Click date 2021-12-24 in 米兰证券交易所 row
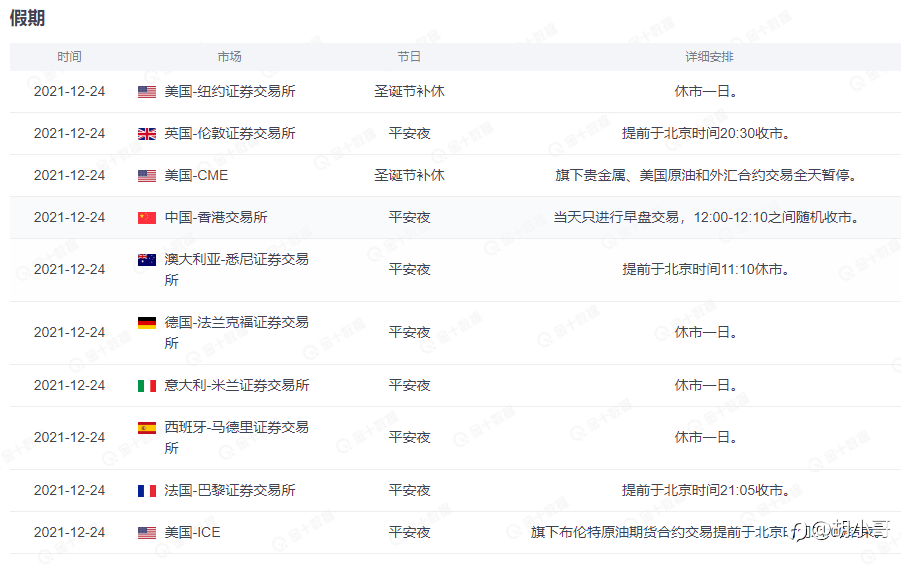The image size is (901, 567). [x=69, y=385]
